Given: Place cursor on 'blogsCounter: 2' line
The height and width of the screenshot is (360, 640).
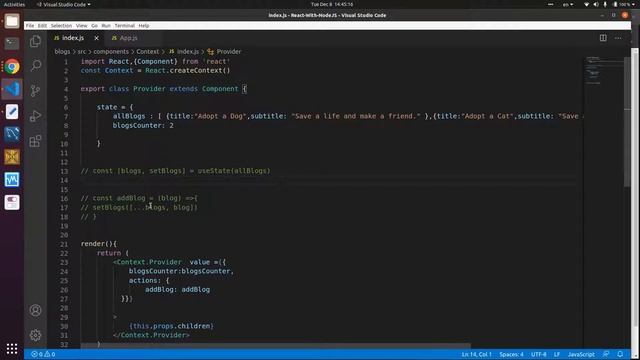Looking at the screenshot, I should (x=143, y=125).
